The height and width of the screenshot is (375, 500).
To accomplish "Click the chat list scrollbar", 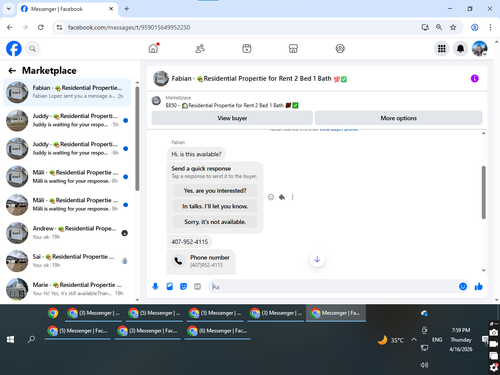I will 137,138.
